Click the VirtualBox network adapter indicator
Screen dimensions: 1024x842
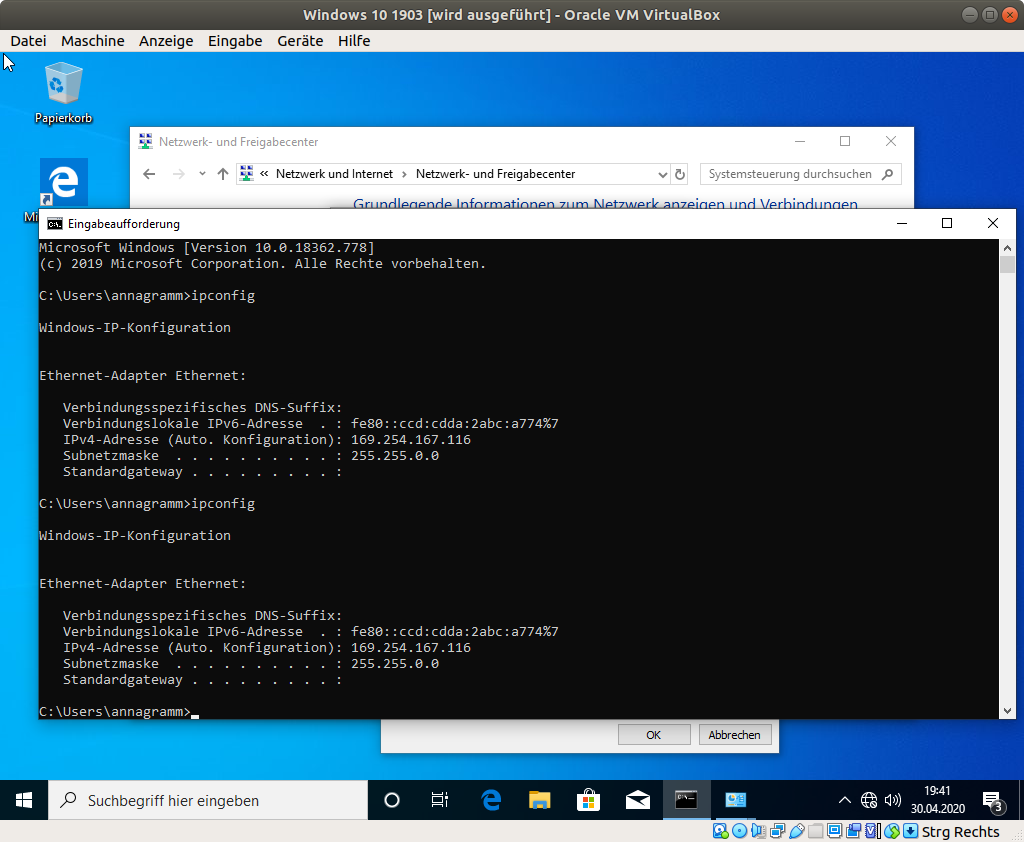click(777, 831)
